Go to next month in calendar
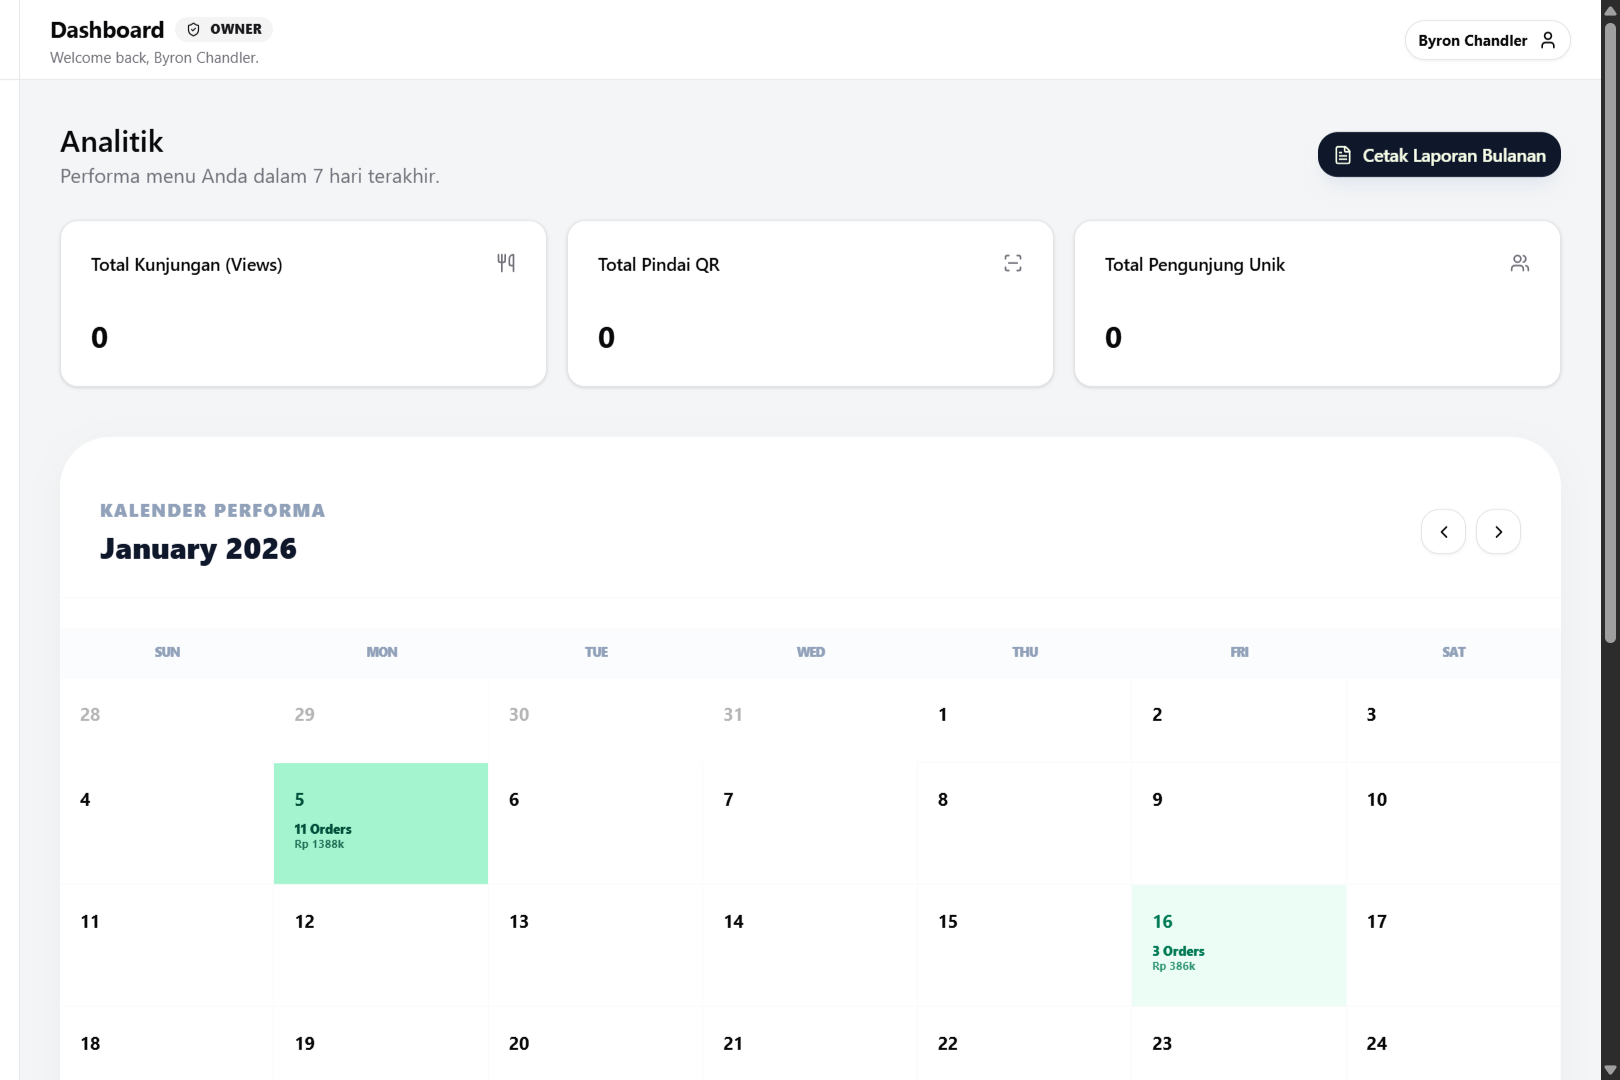Viewport: 1620px width, 1080px height. pos(1498,532)
